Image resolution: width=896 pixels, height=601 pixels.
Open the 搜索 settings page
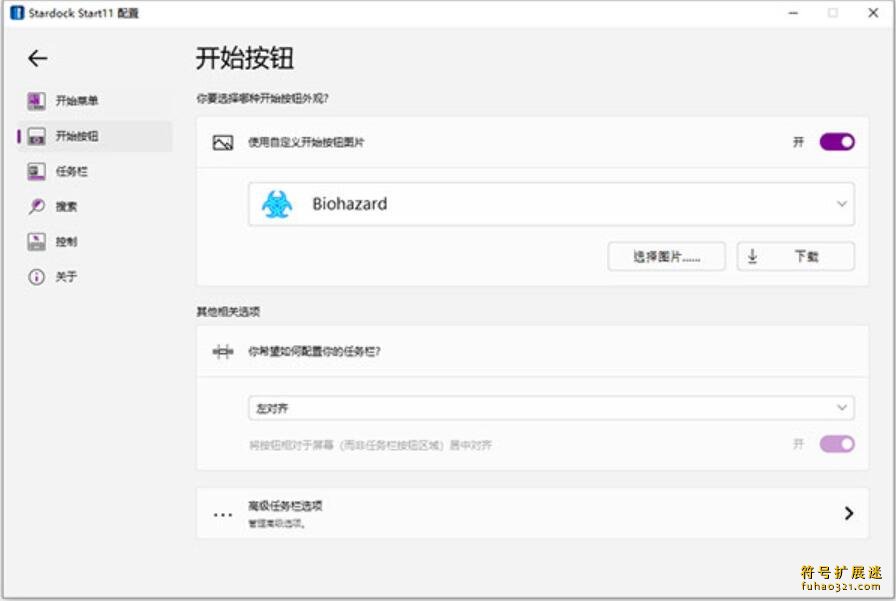coord(94,206)
